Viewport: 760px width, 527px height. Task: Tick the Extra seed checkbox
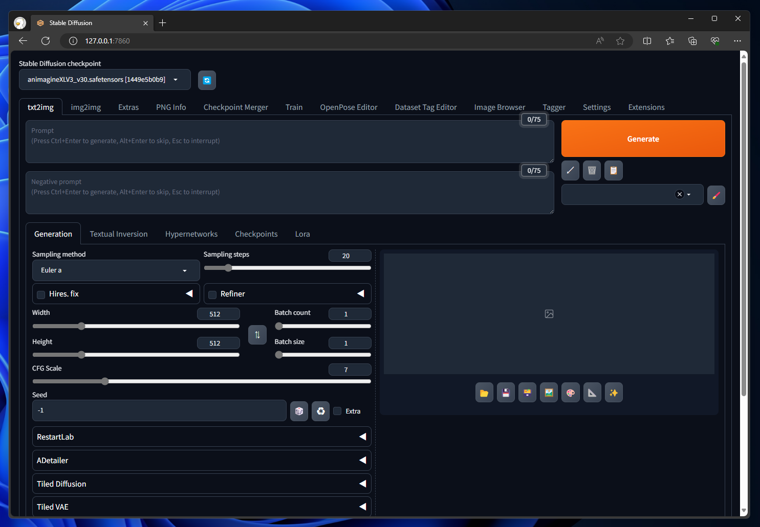(x=337, y=411)
